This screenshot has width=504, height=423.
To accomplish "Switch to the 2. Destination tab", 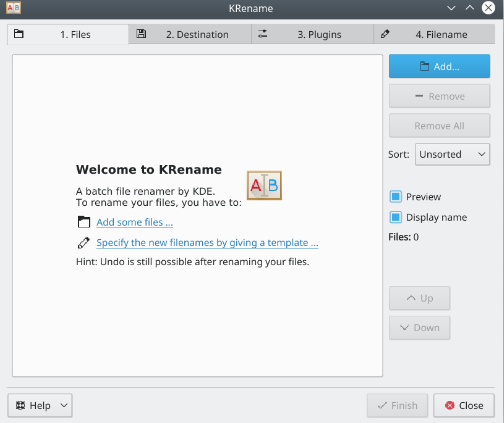I will (190, 34).
